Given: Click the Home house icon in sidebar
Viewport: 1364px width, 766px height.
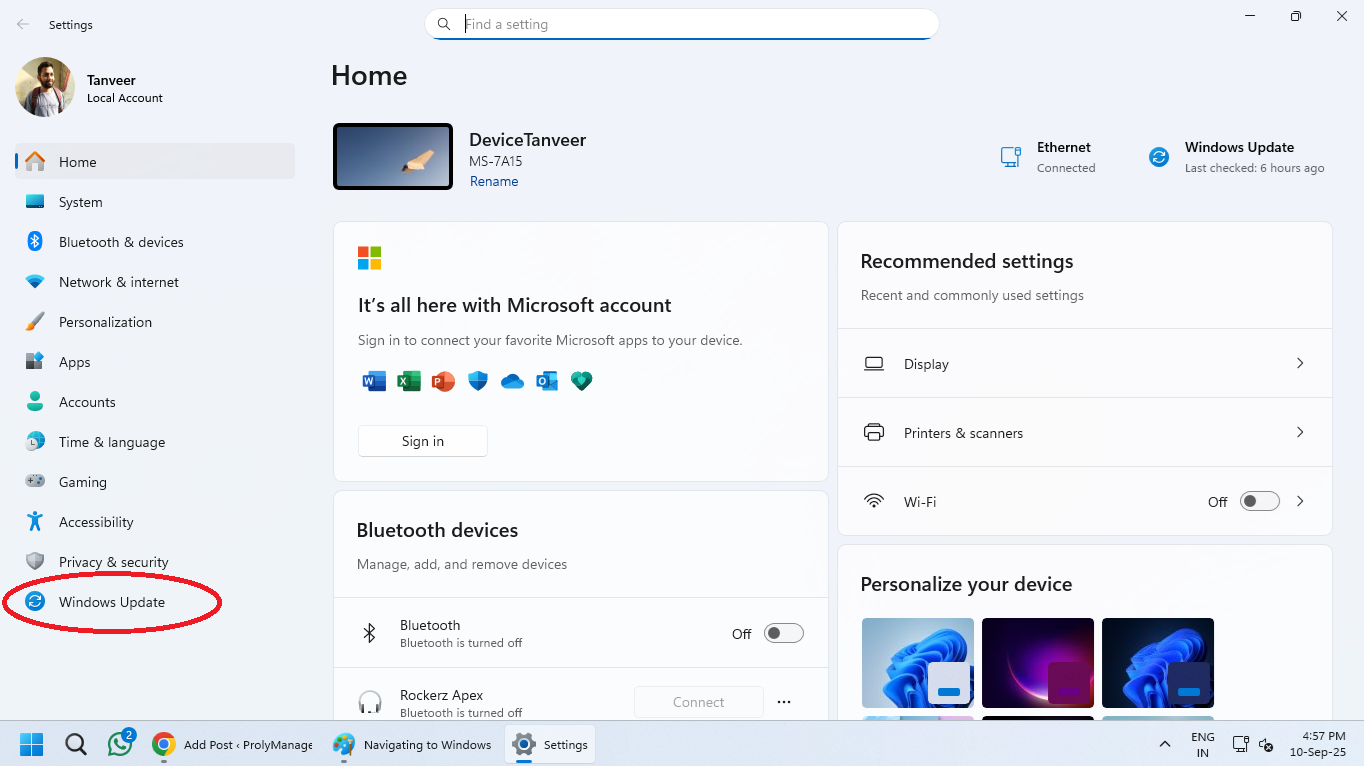Looking at the screenshot, I should coord(35,161).
